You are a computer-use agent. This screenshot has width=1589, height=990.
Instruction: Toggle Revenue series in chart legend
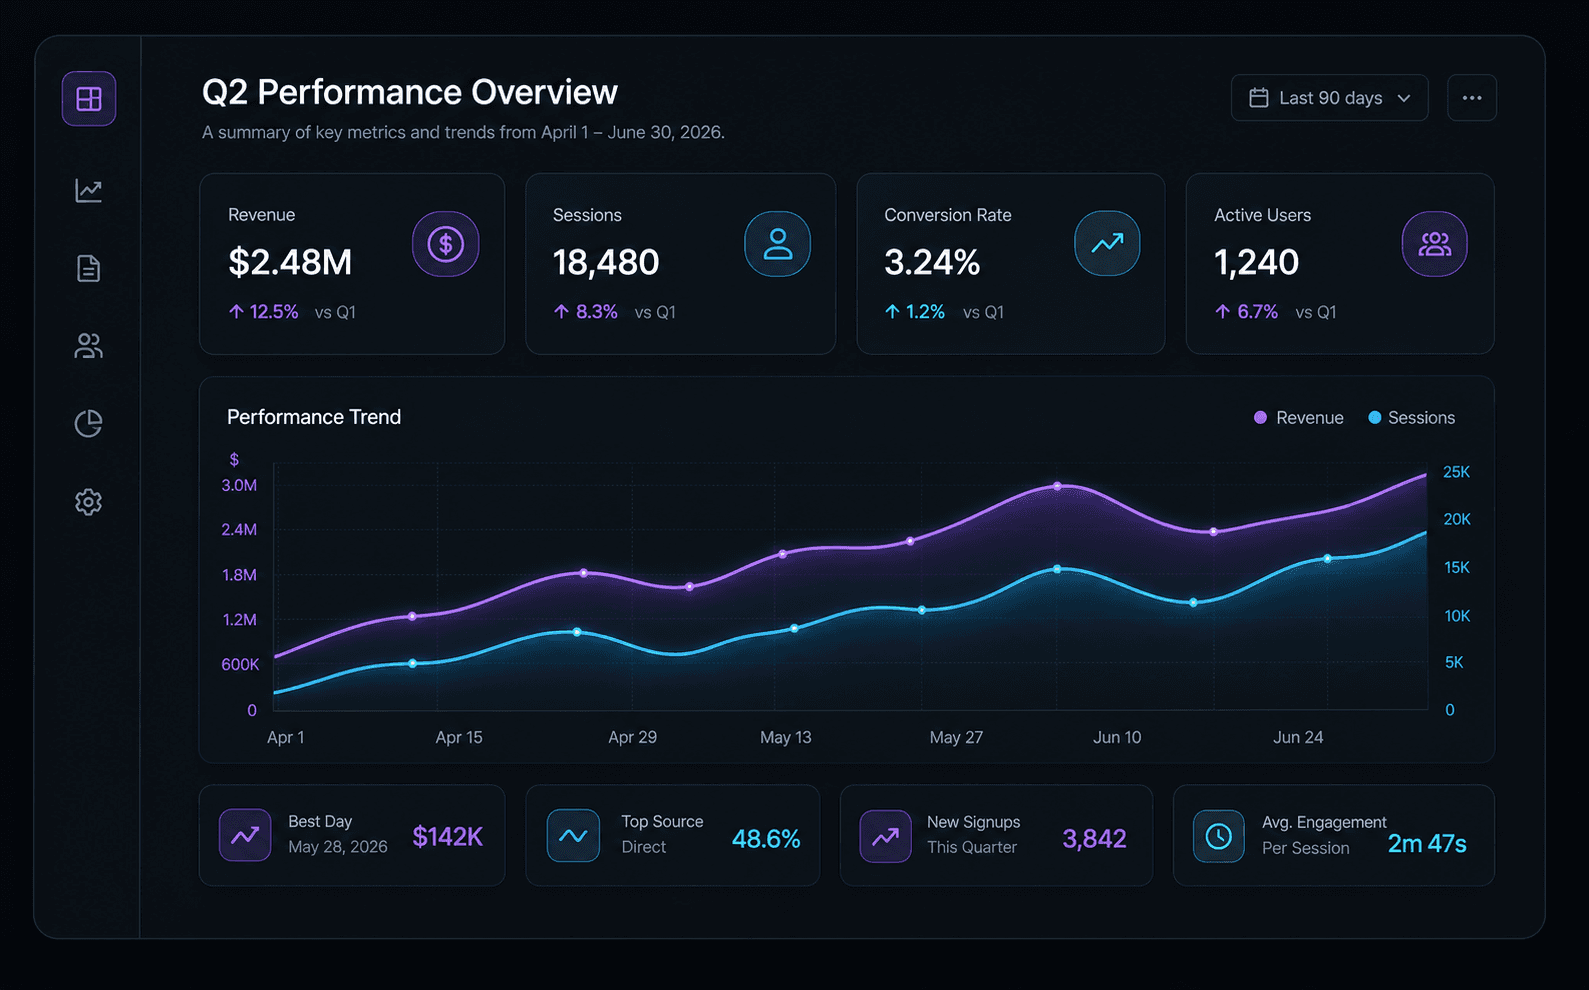coord(1299,418)
